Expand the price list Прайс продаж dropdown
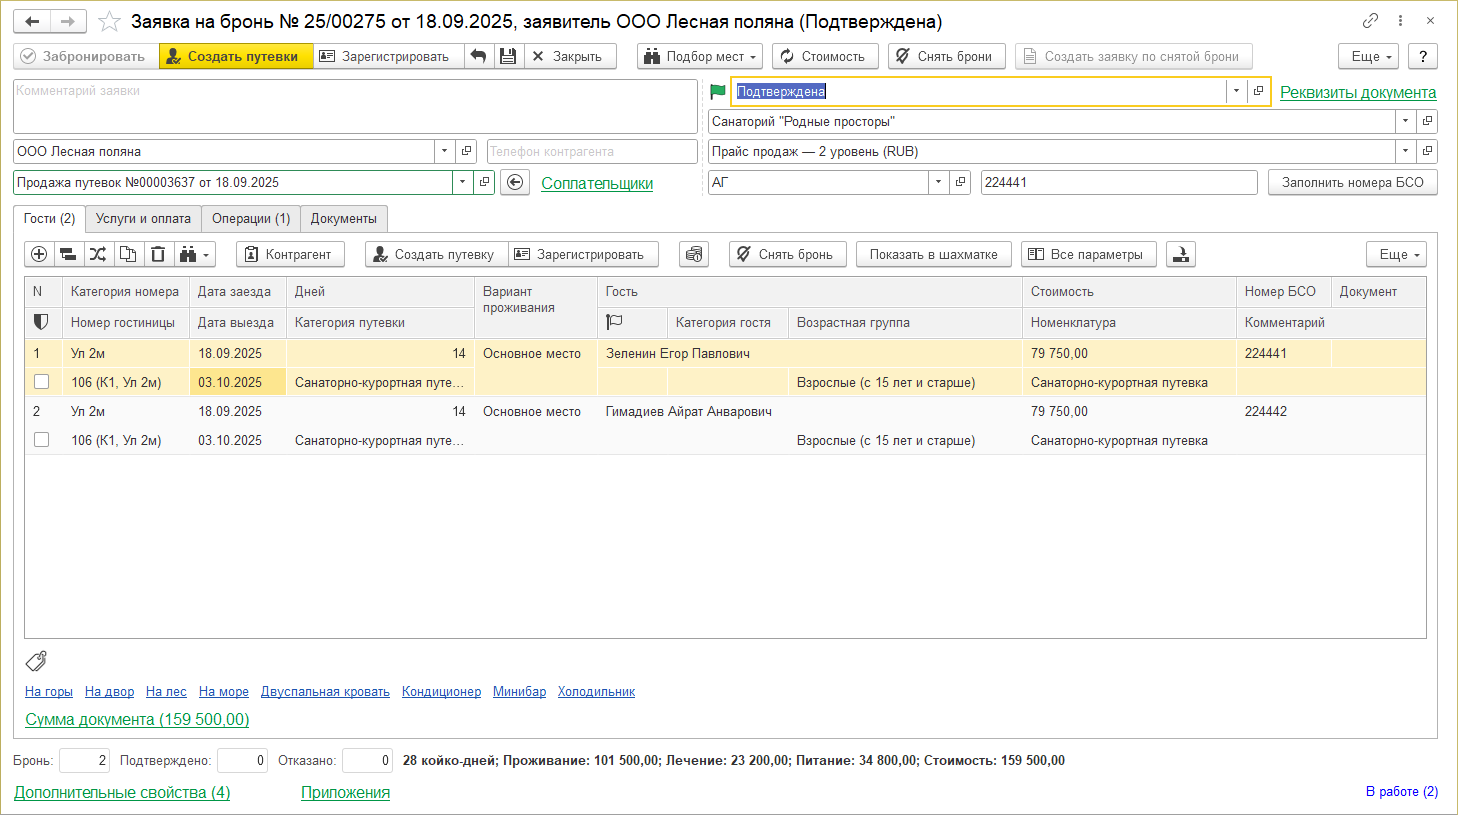The image size is (1458, 815). coord(1405,152)
